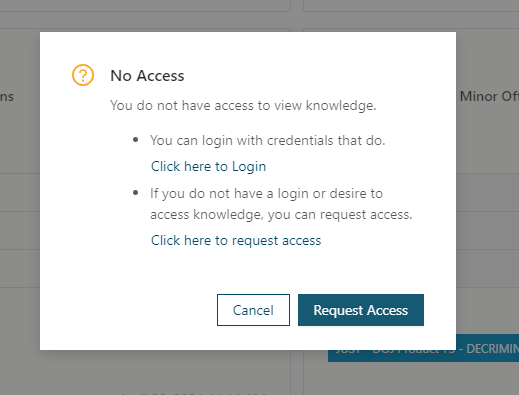The width and height of the screenshot is (519, 395).
Task: Click the bullet beside the login instruction
Action: click(x=135, y=140)
